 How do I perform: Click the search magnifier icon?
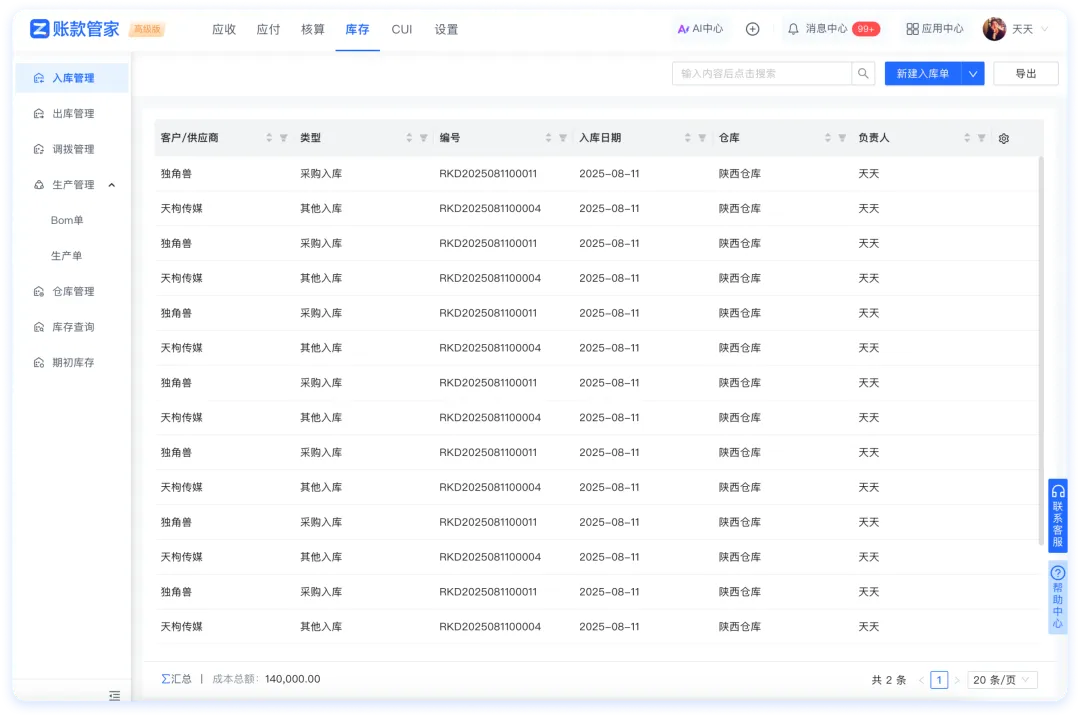[862, 73]
